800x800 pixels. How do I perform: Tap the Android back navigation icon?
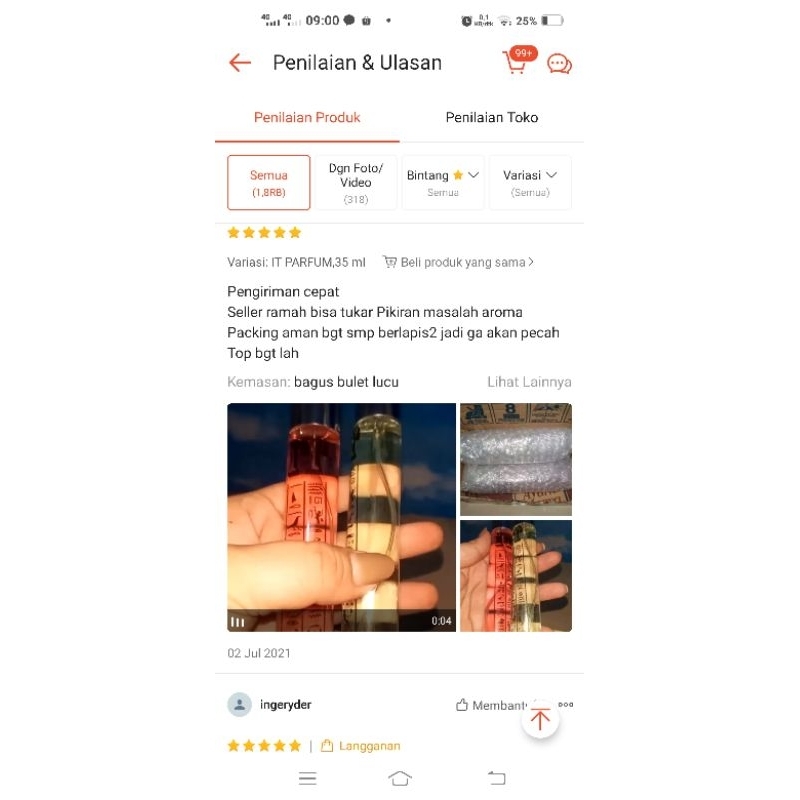pyautogui.click(x=496, y=778)
